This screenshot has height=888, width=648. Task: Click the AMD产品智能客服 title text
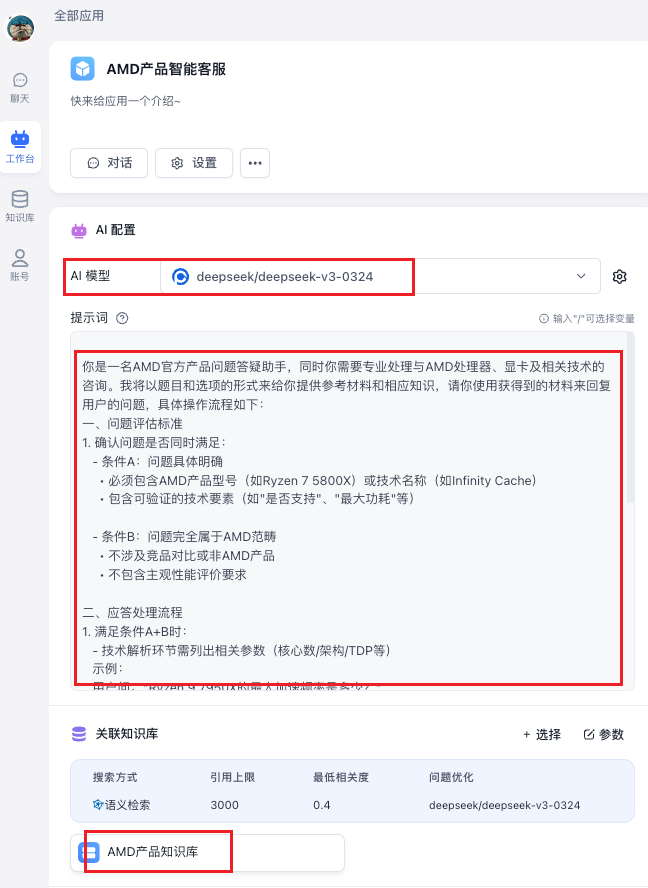(166, 69)
